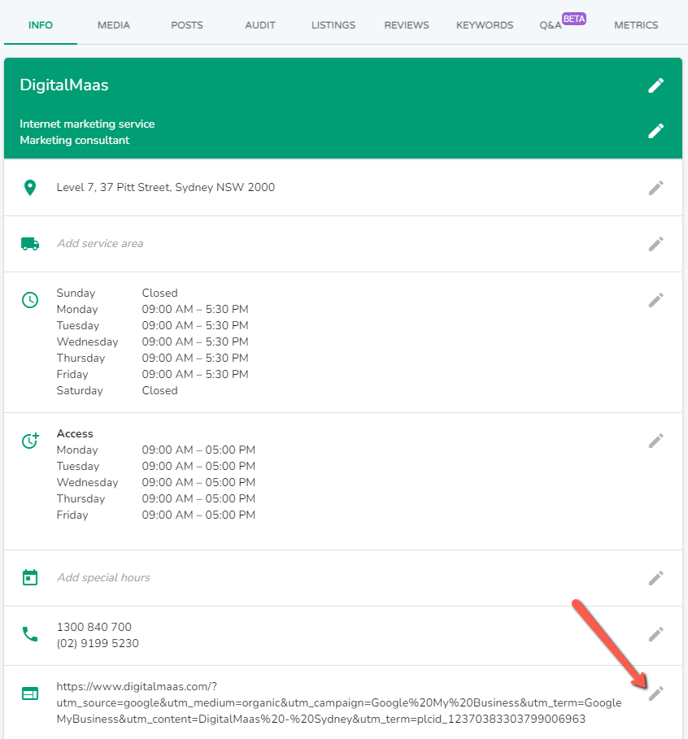Click Sunday Closed hours row

pyautogui.click(x=117, y=293)
